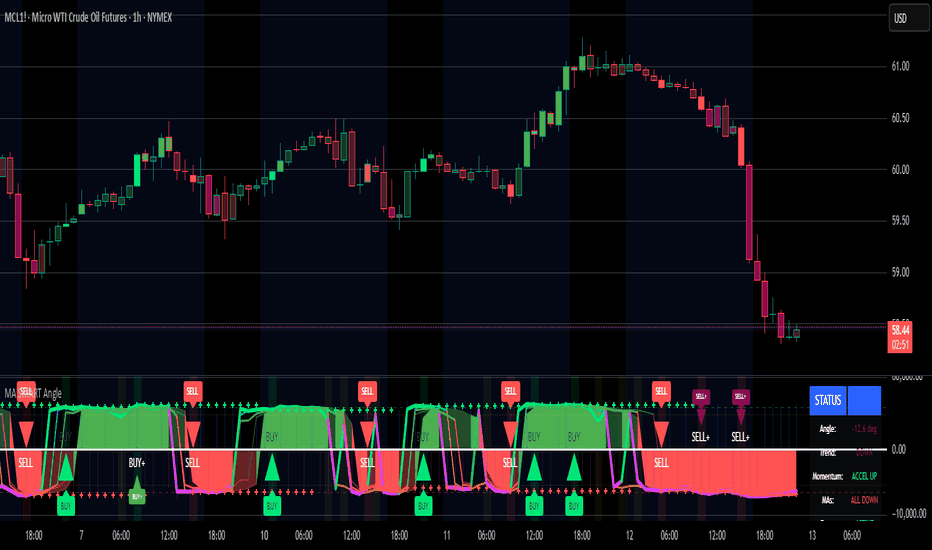This screenshot has width=932, height=550.
Task: Click the rightmost green BUY label box
Action: coord(574,506)
